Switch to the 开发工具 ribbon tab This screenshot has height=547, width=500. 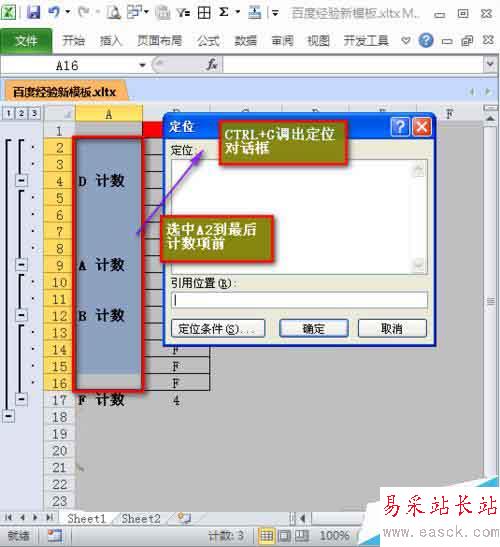[x=366, y=41]
